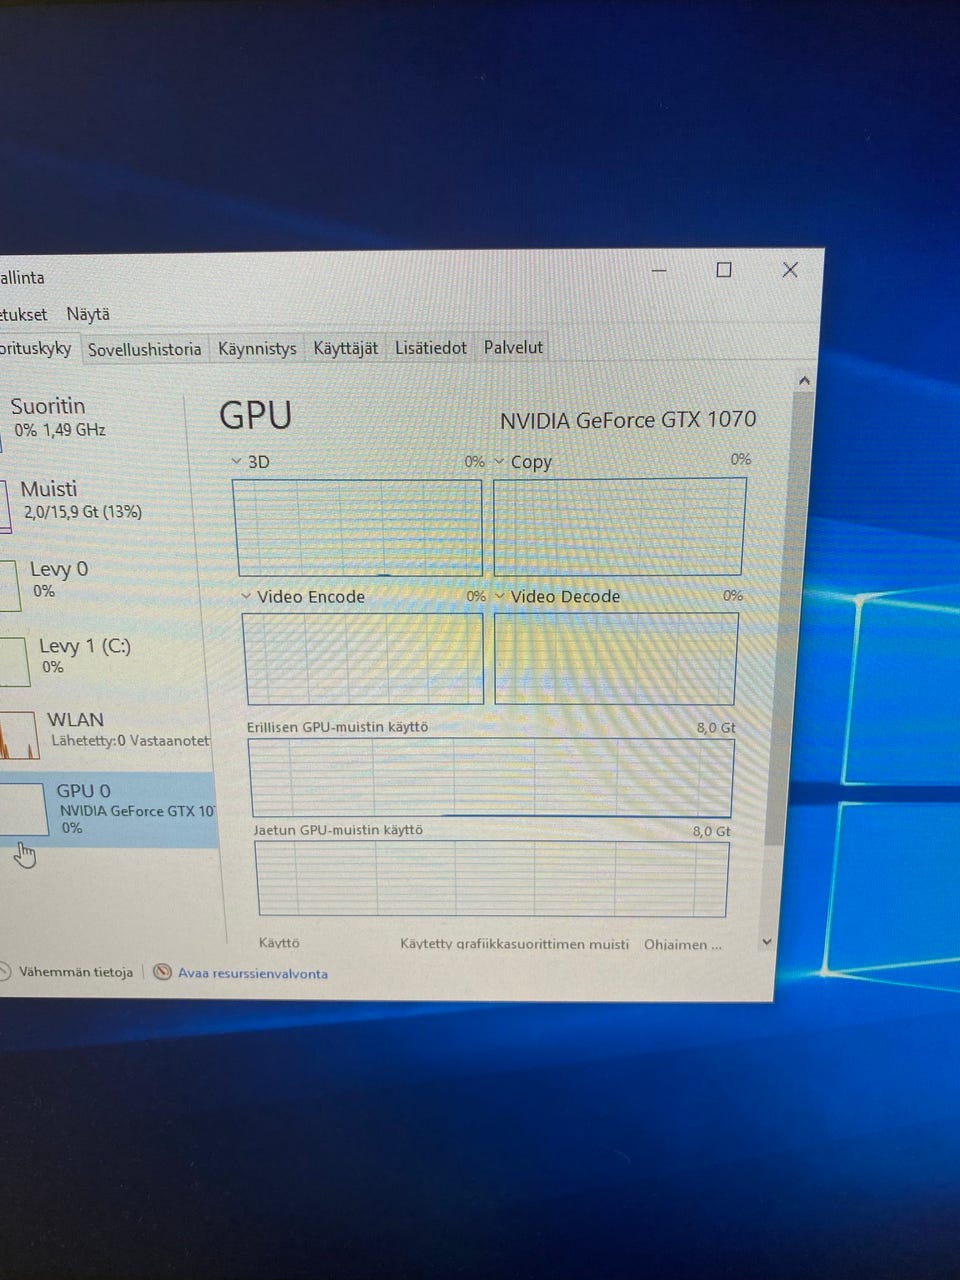The width and height of the screenshot is (960, 1280).
Task: Click the Video Encode usage graph
Action: [363, 658]
